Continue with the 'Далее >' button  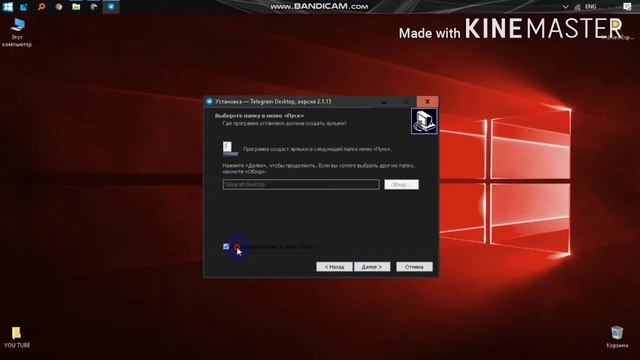click(x=372, y=267)
